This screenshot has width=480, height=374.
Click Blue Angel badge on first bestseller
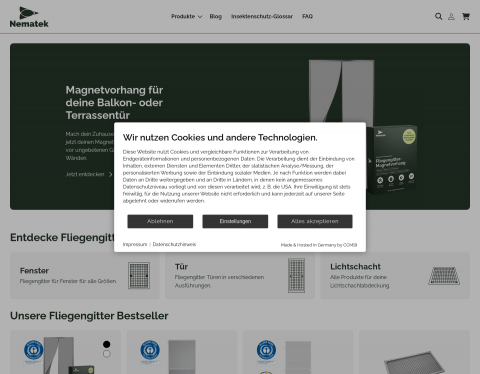(33, 351)
